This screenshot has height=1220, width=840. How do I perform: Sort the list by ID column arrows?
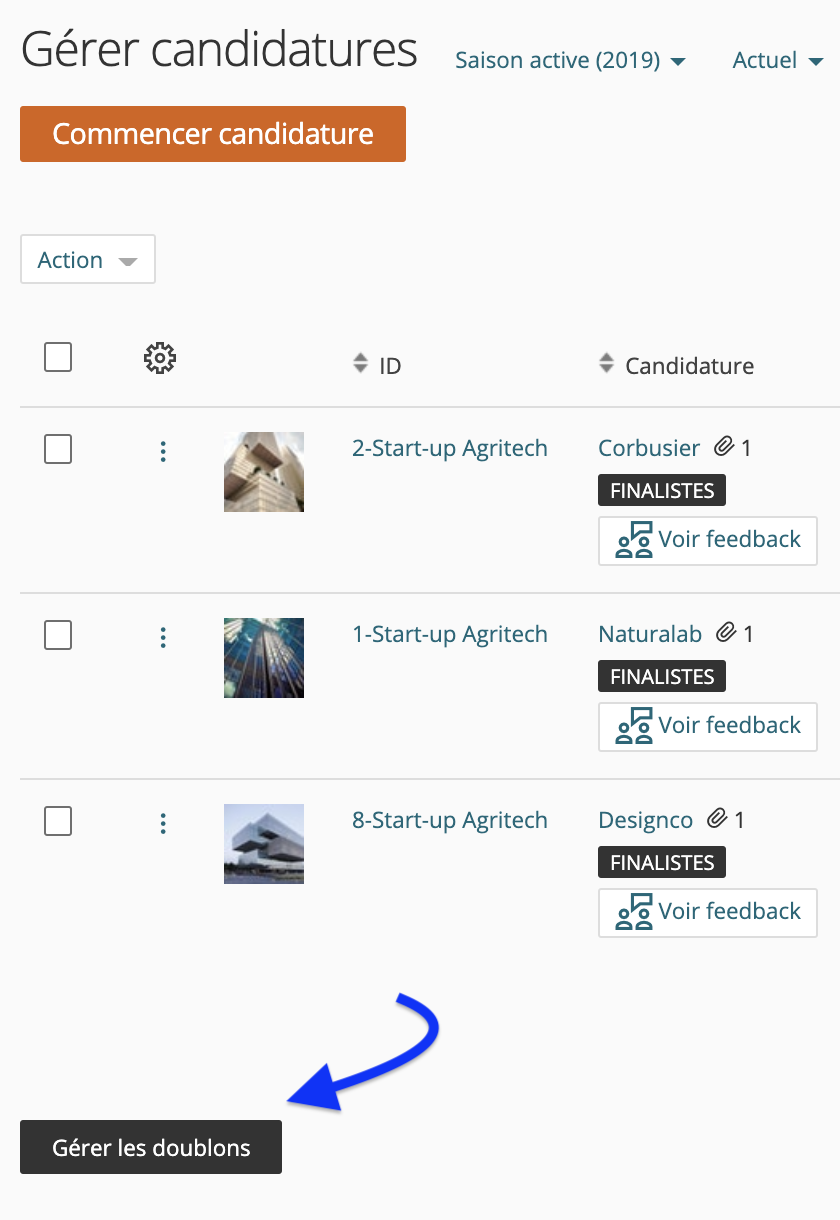(x=361, y=364)
